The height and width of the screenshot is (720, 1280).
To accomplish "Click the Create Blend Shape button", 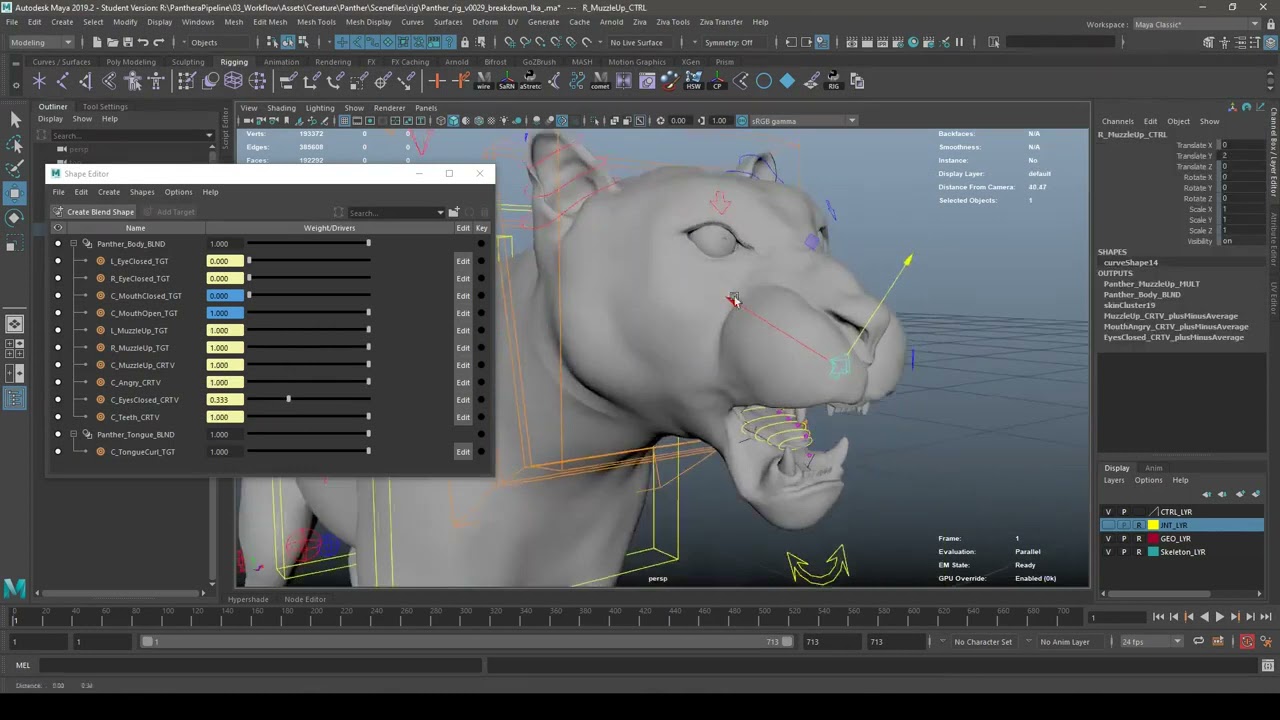I will tap(94, 212).
